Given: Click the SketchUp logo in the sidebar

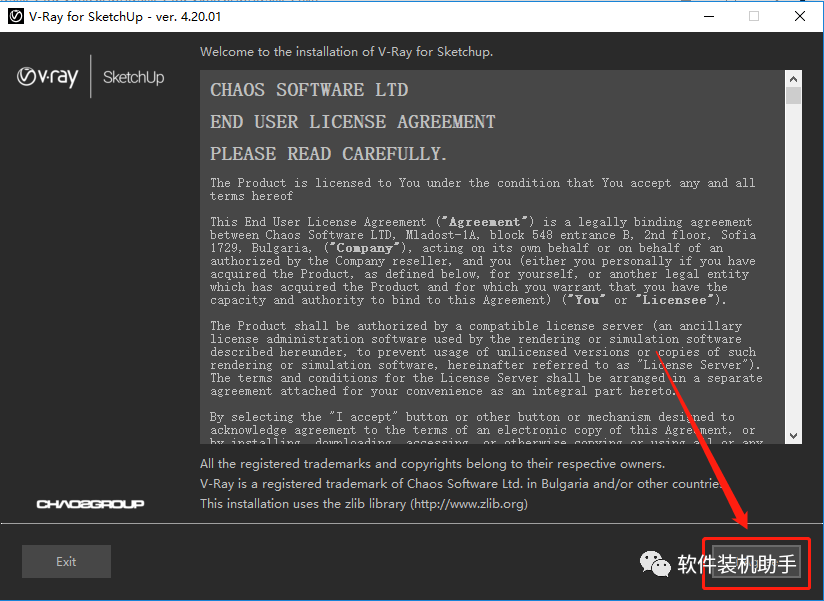Looking at the screenshot, I should [x=133, y=77].
